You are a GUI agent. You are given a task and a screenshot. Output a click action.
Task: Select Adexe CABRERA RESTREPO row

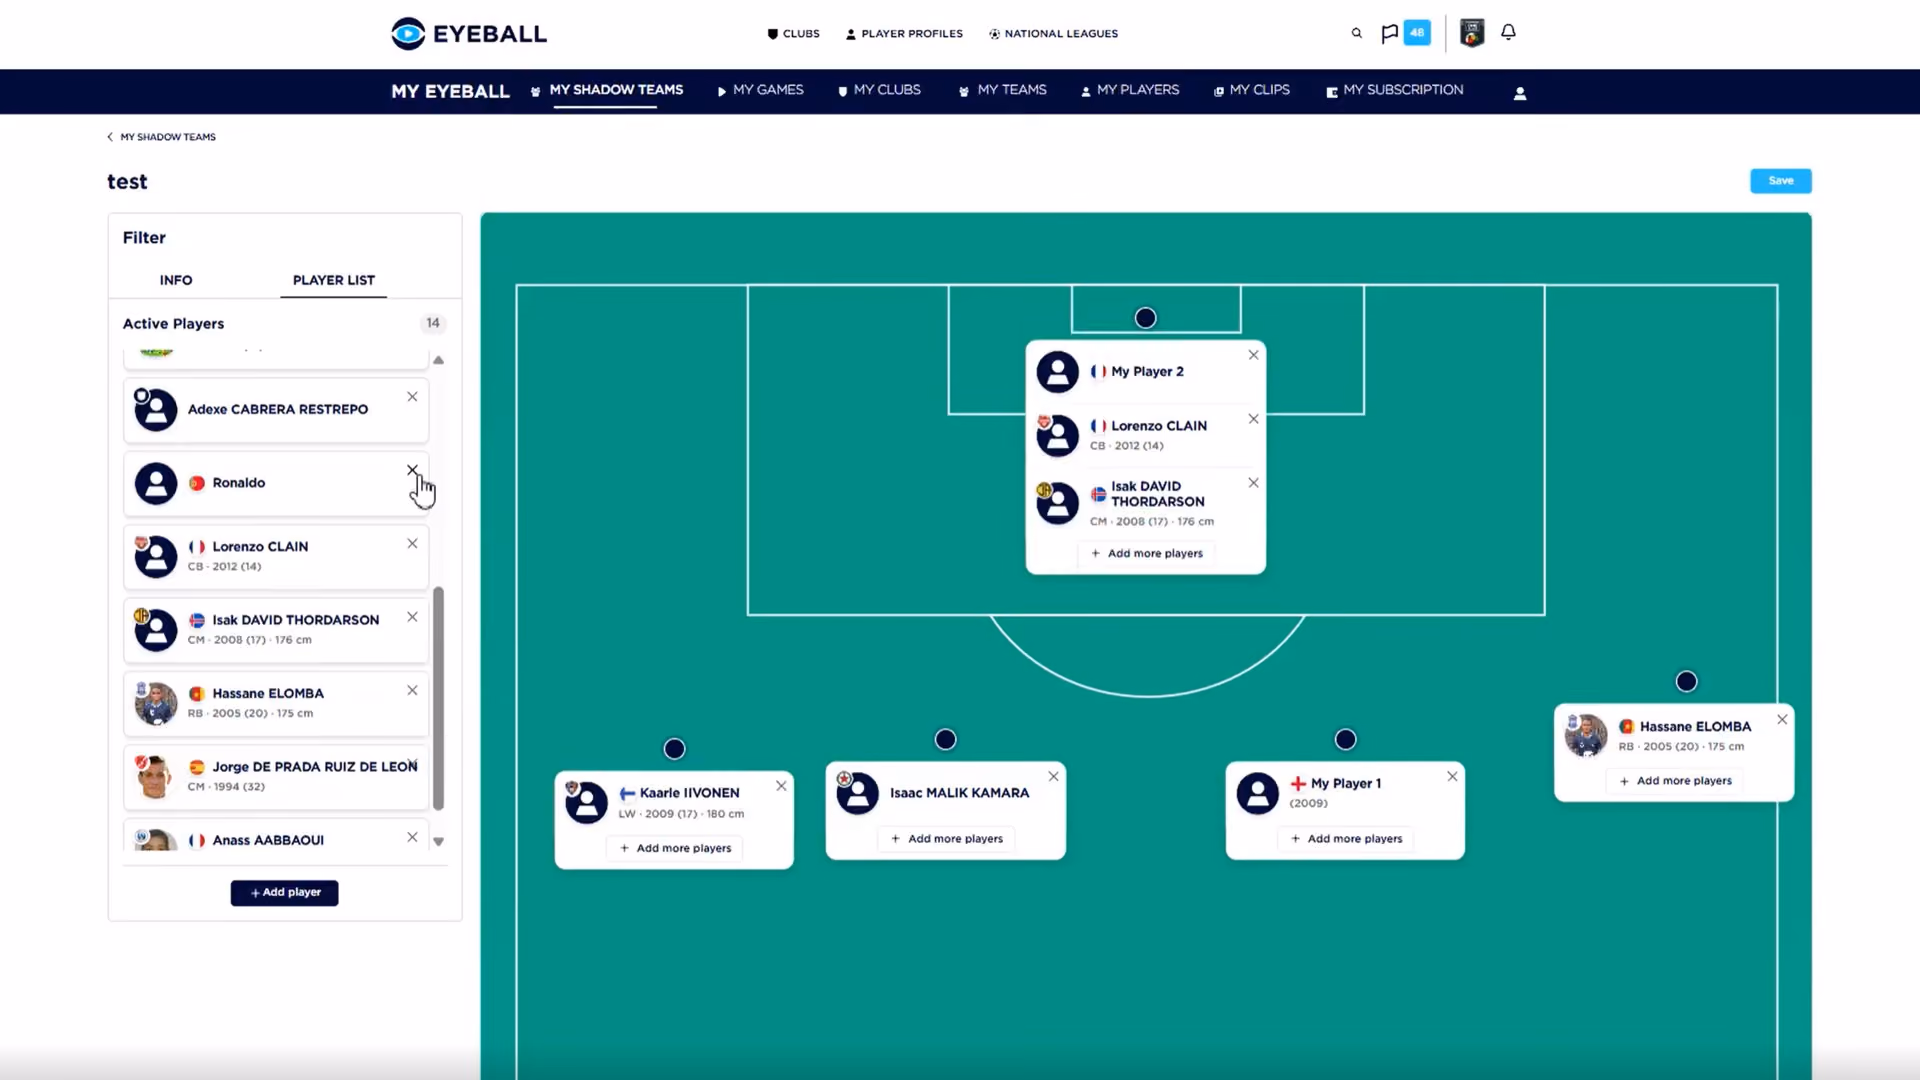click(x=276, y=410)
